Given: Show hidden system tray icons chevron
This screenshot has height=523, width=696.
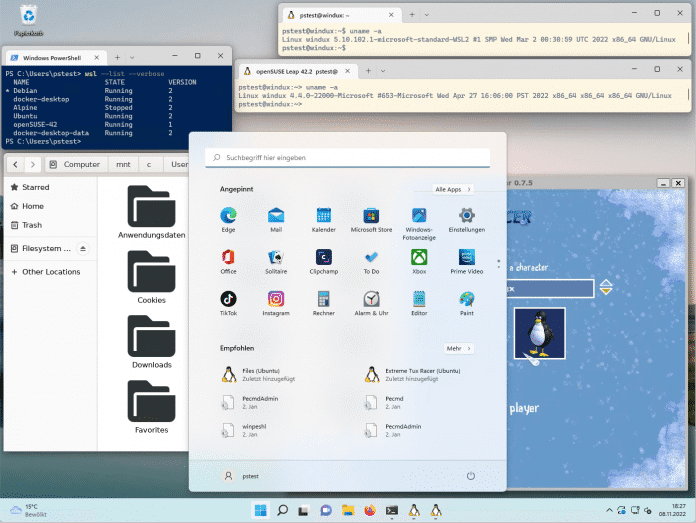Looking at the screenshot, I should click(609, 511).
